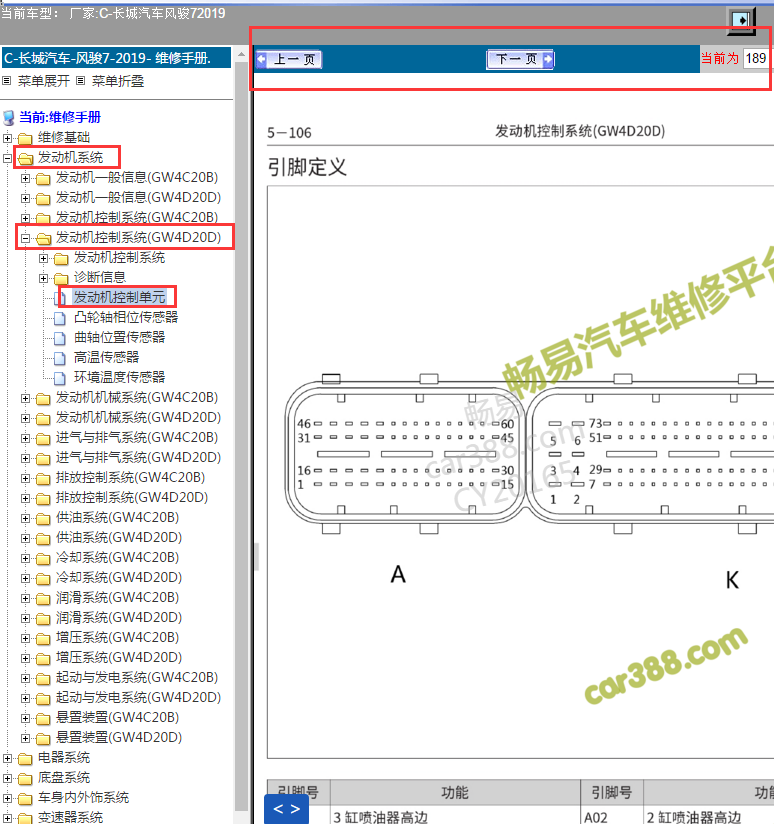Expand the 底盘系统 folder
Screen dimensions: 774x824
(7, 778)
